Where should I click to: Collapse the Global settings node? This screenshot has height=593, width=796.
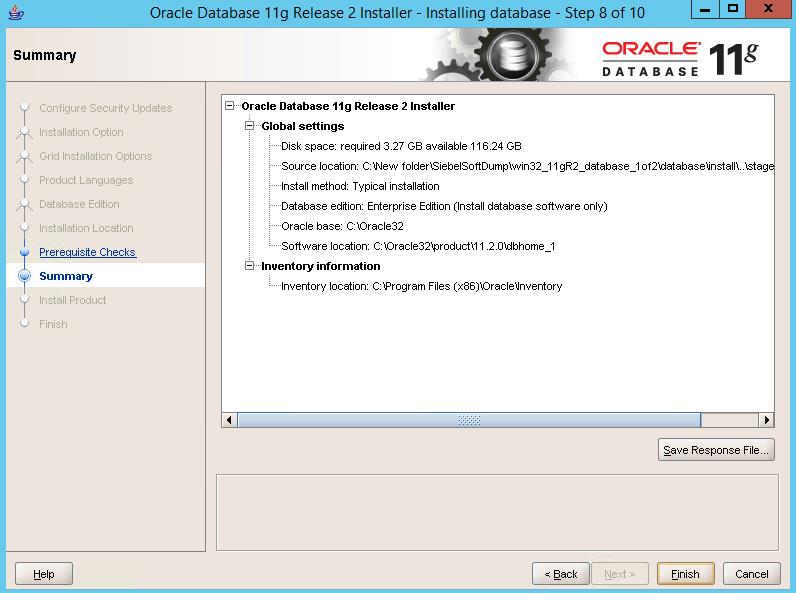click(x=249, y=125)
